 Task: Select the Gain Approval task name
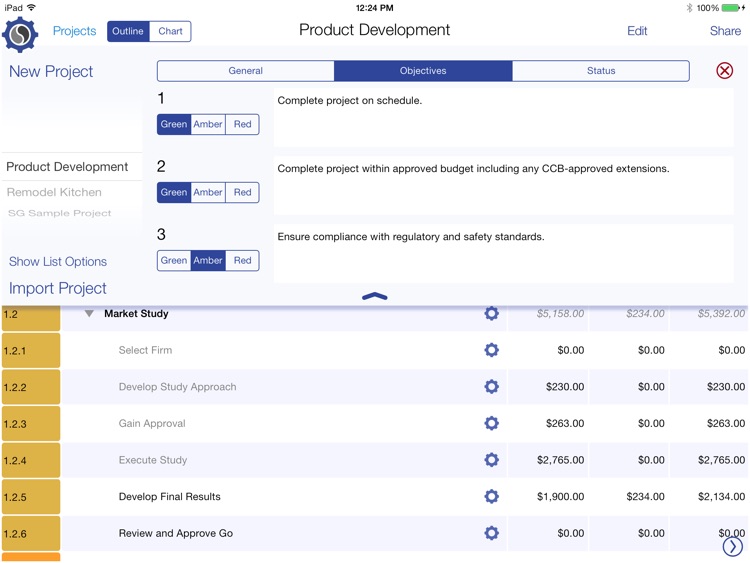tap(152, 423)
